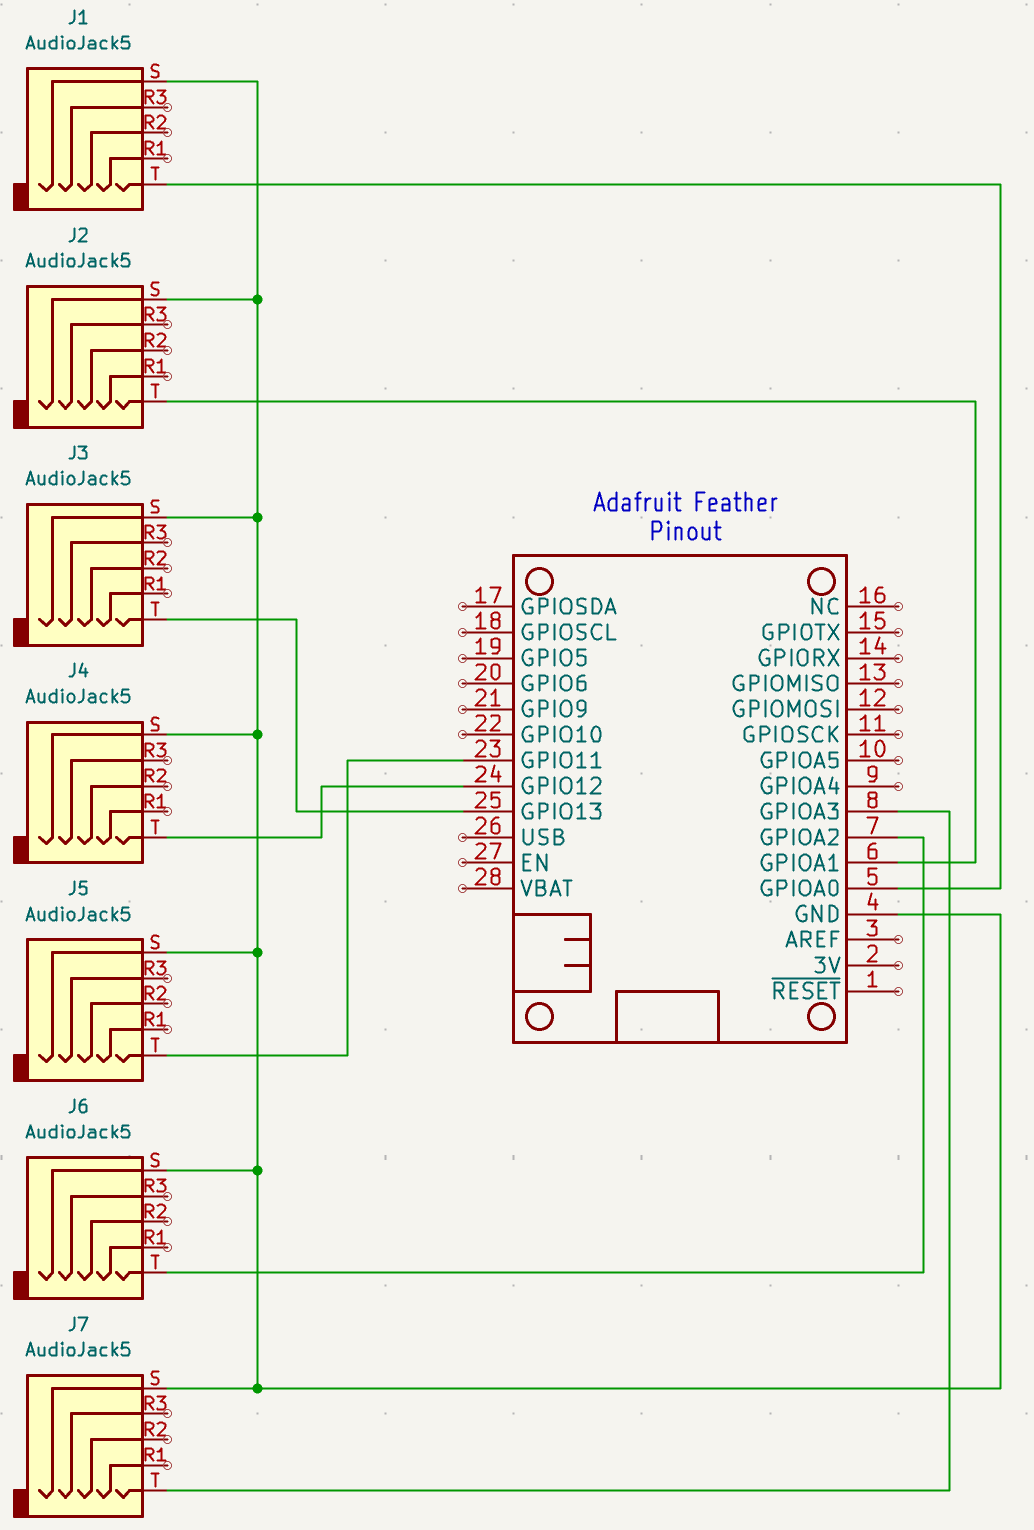The height and width of the screenshot is (1530, 1034).
Task: Select the GPIO11 pin label
Action: click(561, 761)
